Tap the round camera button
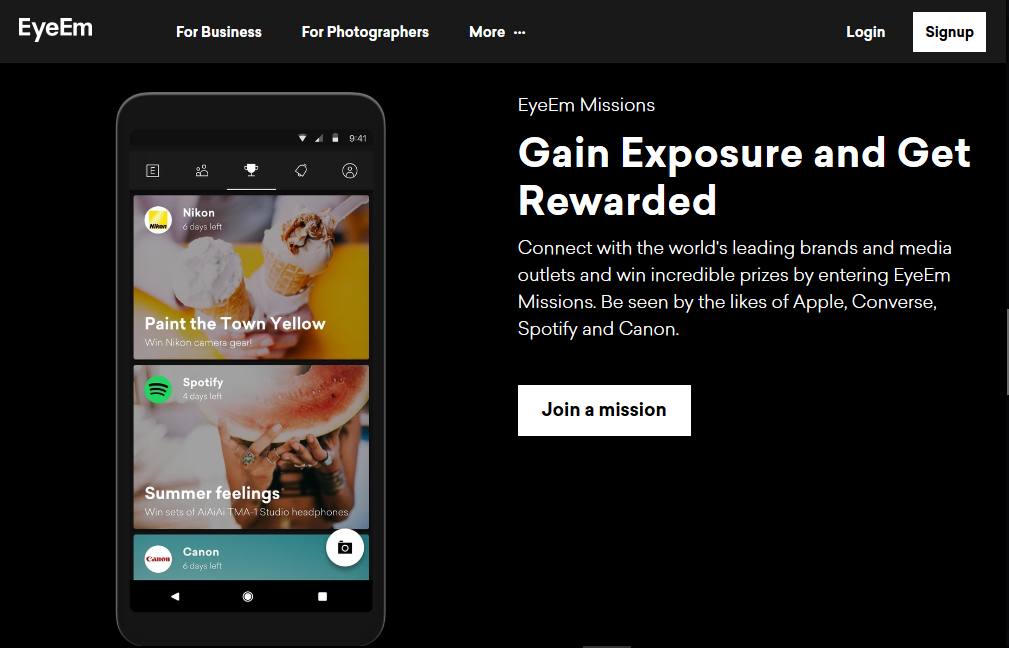This screenshot has width=1009, height=648. [345, 548]
